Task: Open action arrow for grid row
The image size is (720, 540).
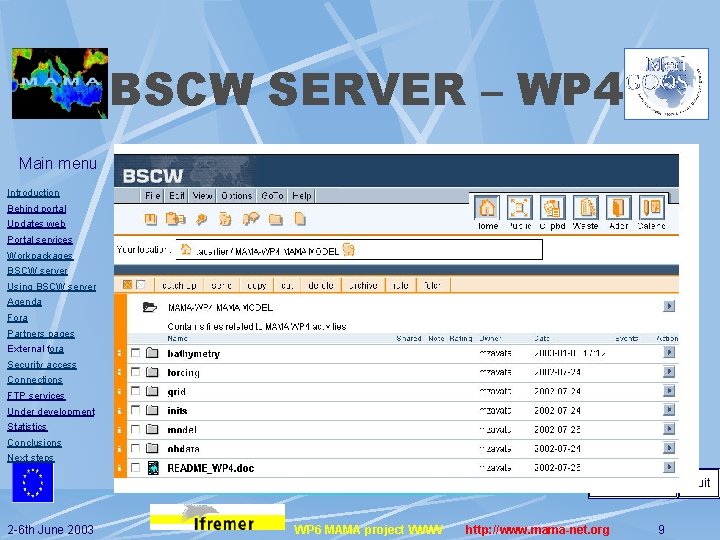Action: coord(669,391)
